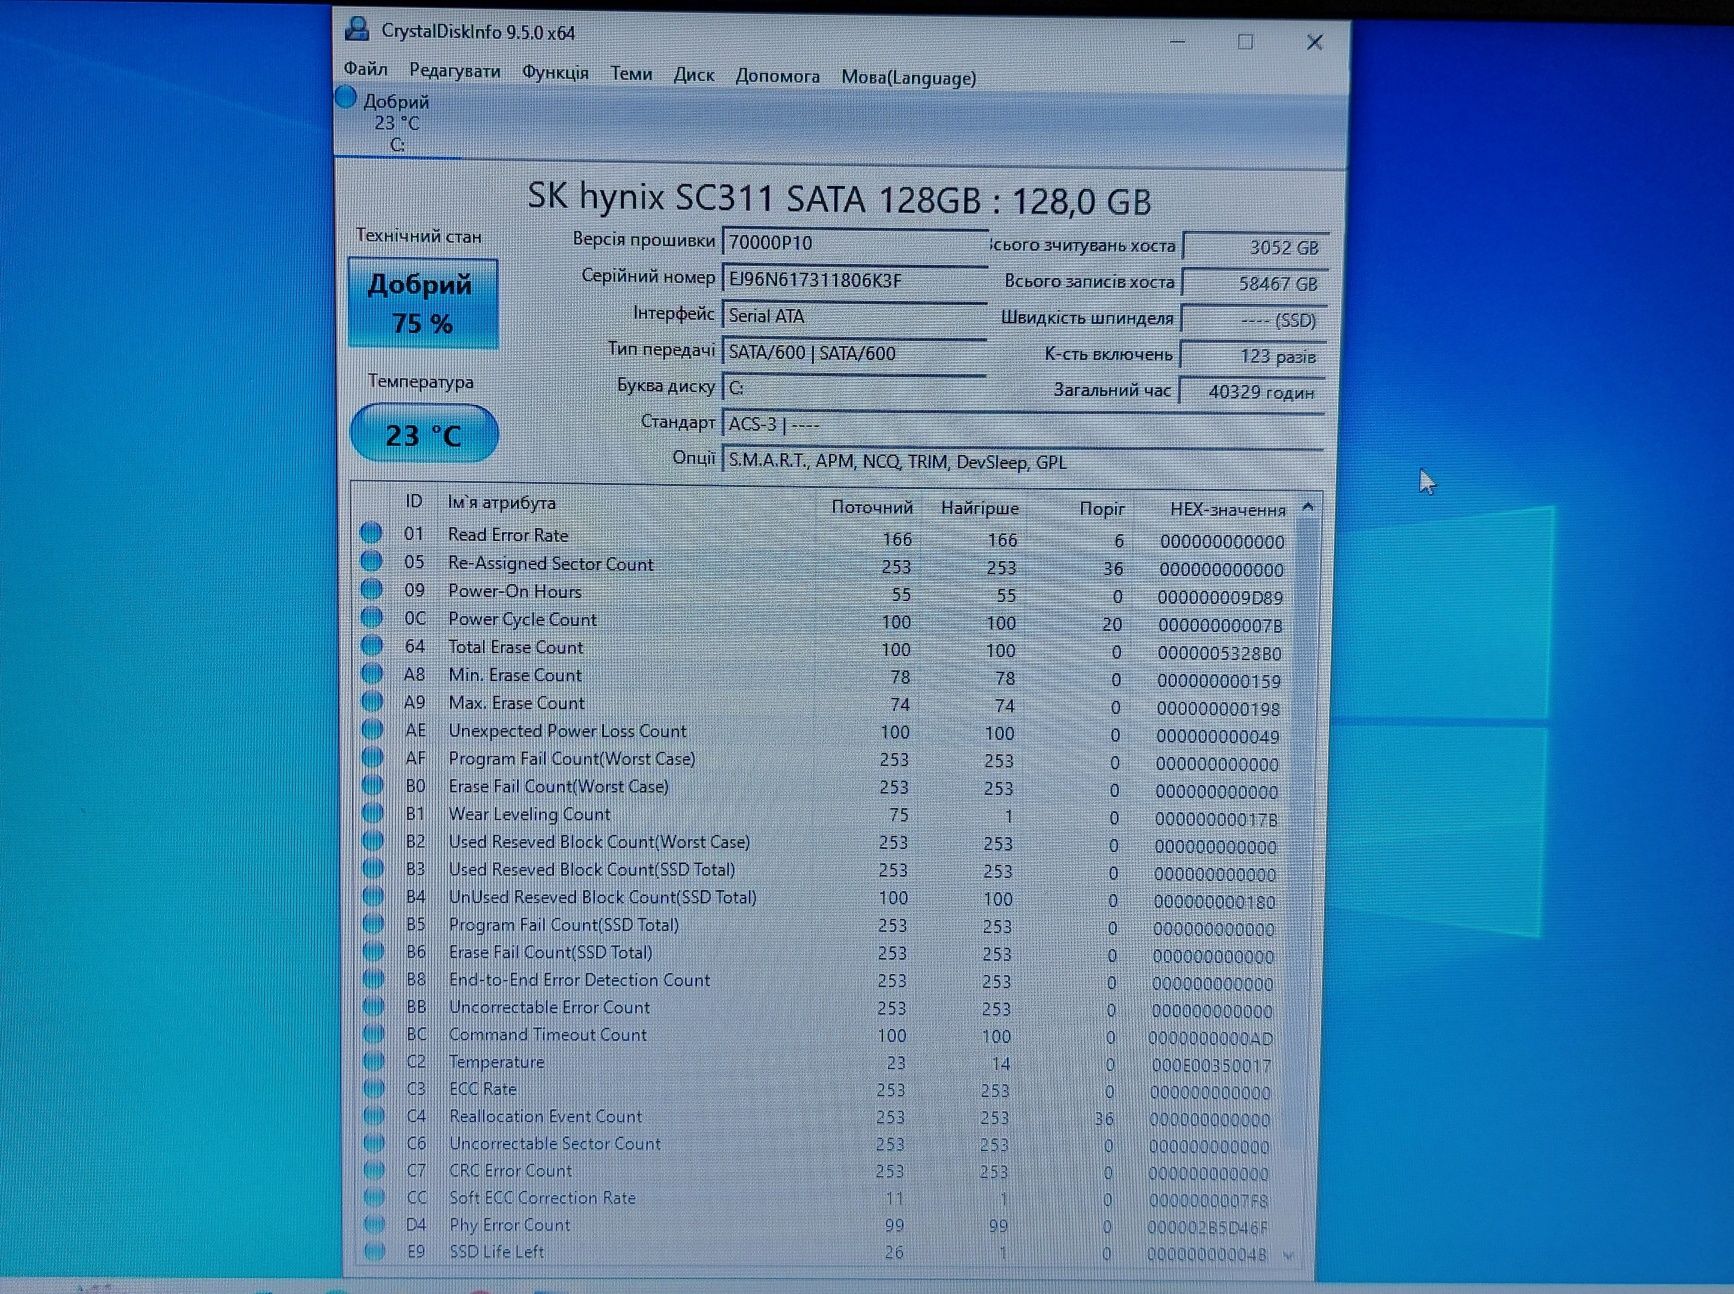The width and height of the screenshot is (1734, 1294).
Task: Minimize the CrystalDiskInfo window
Action: 1178,41
